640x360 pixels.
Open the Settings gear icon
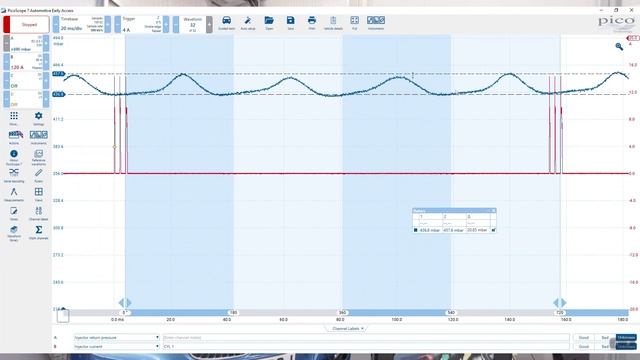click(38, 118)
